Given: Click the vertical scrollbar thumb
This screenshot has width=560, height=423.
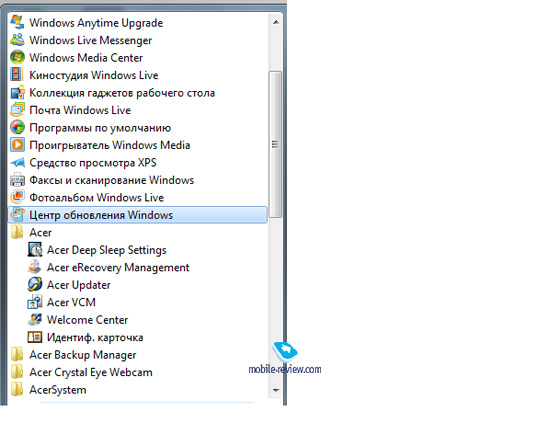Looking at the screenshot, I should tap(275, 144).
